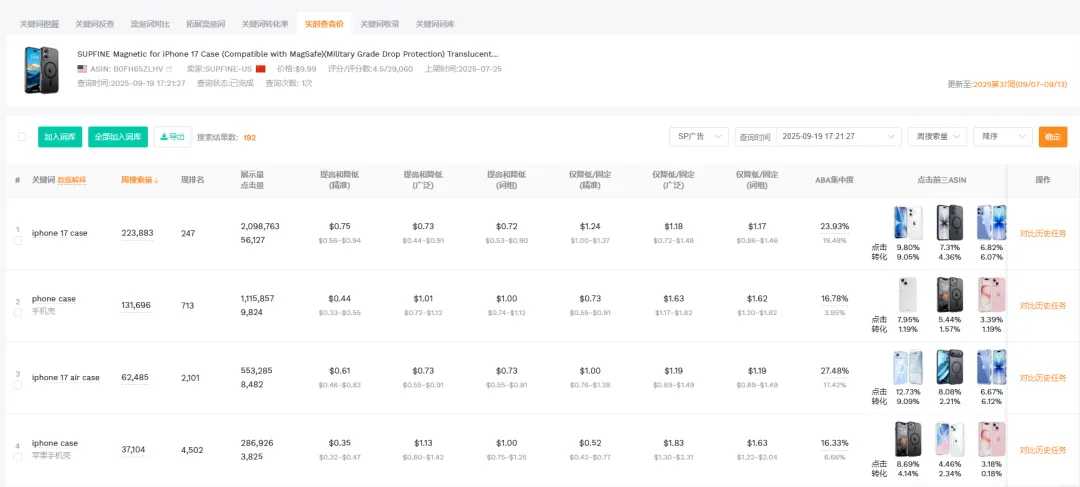Open the 降序 sort order dropdown
Image resolution: width=1080 pixels, height=487 pixels.
click(1003, 136)
